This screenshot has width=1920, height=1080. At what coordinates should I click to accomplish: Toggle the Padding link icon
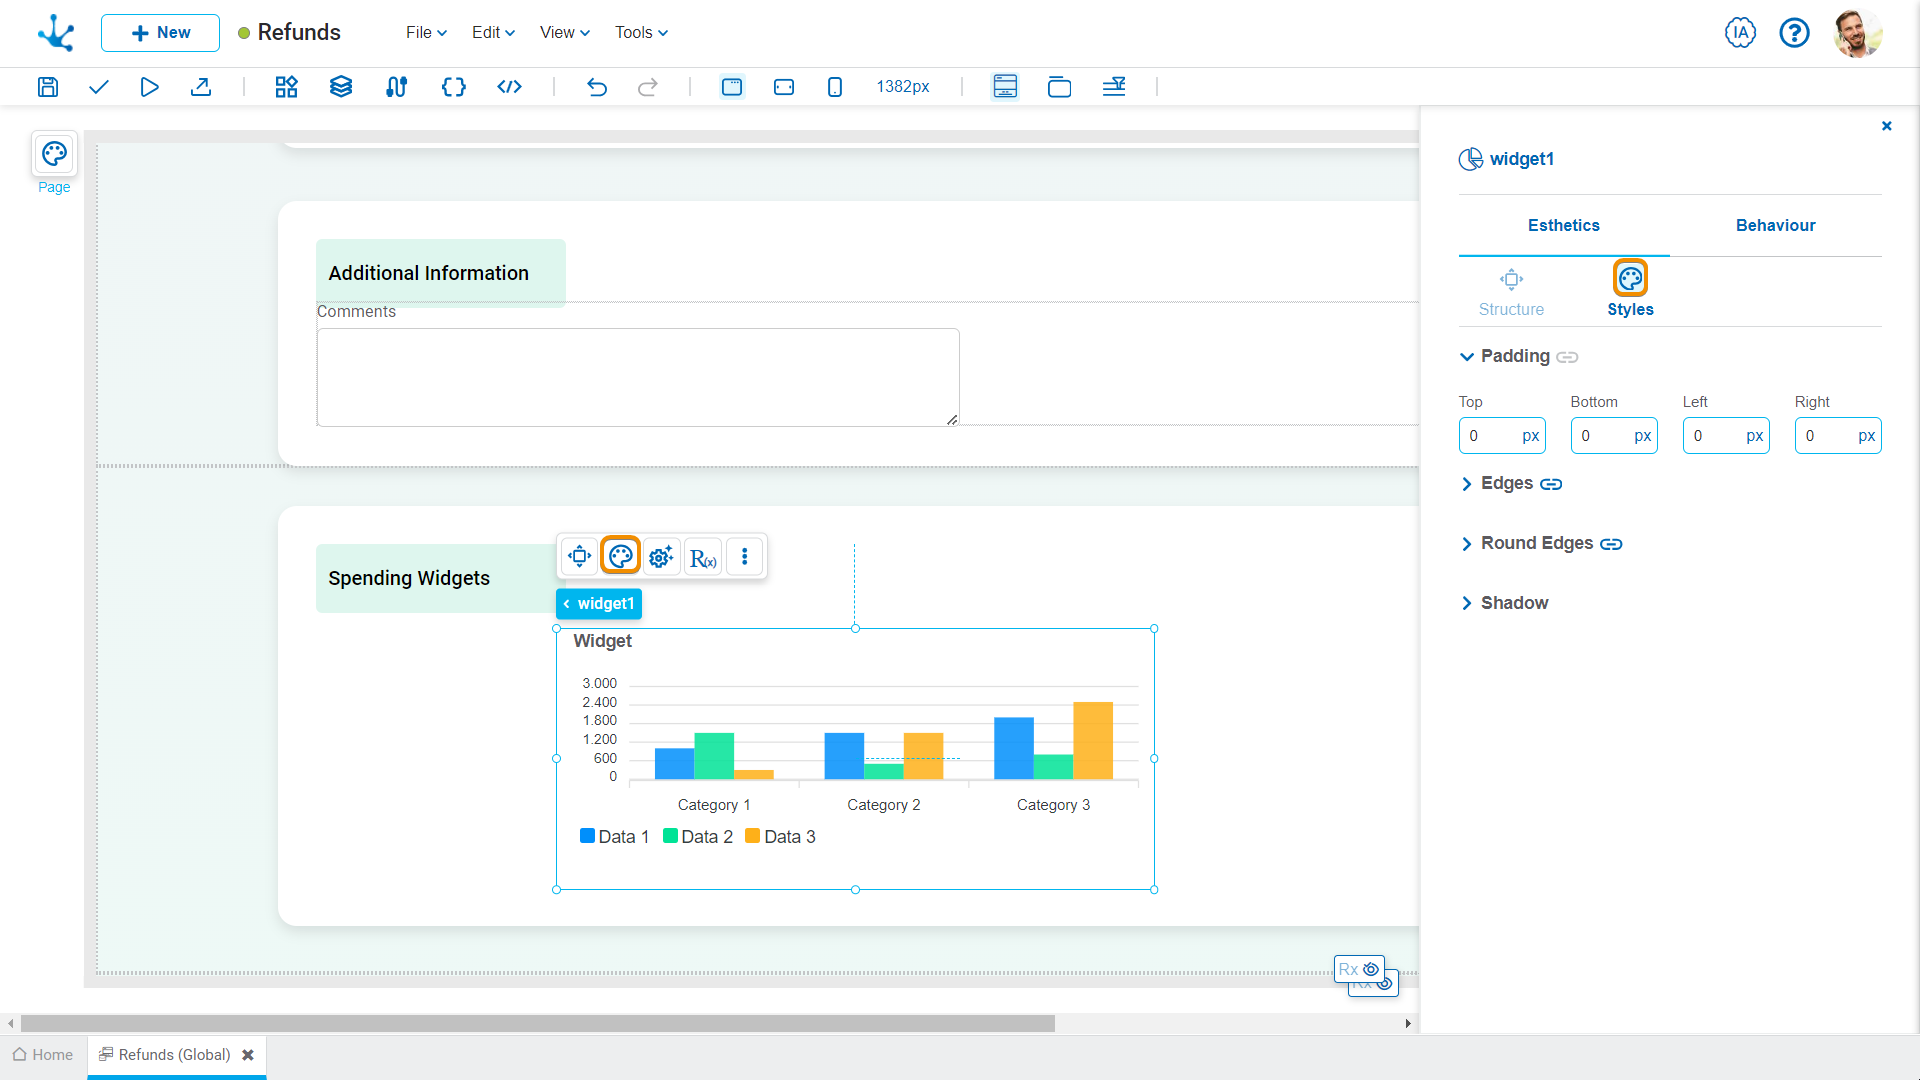(1567, 357)
